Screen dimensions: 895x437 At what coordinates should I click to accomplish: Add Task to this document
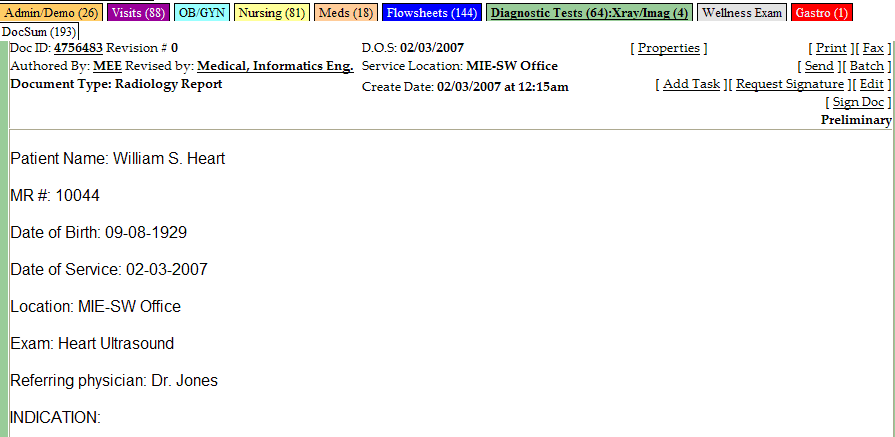[x=691, y=84]
